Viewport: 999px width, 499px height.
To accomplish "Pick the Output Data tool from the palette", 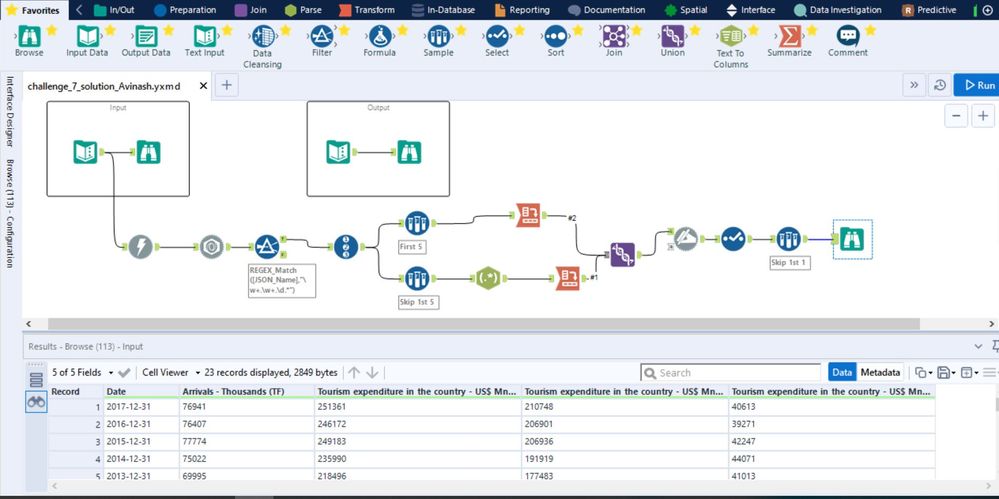I will pyautogui.click(x=146, y=36).
